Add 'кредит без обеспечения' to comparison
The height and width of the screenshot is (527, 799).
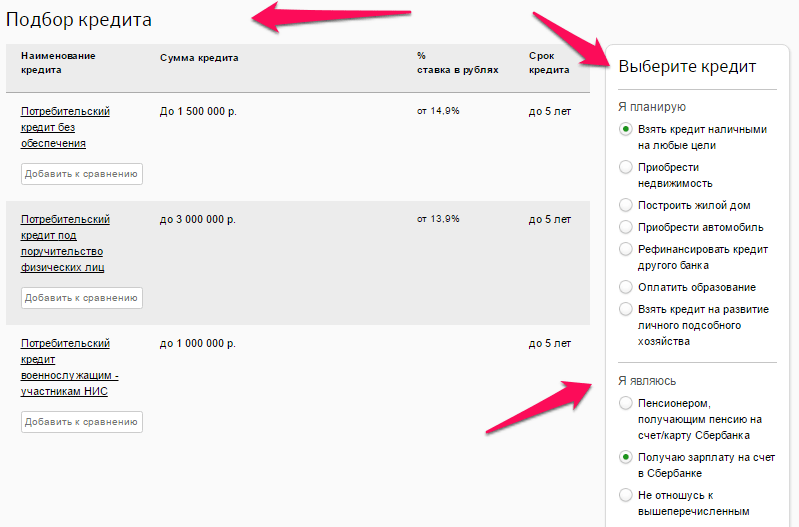click(81, 174)
